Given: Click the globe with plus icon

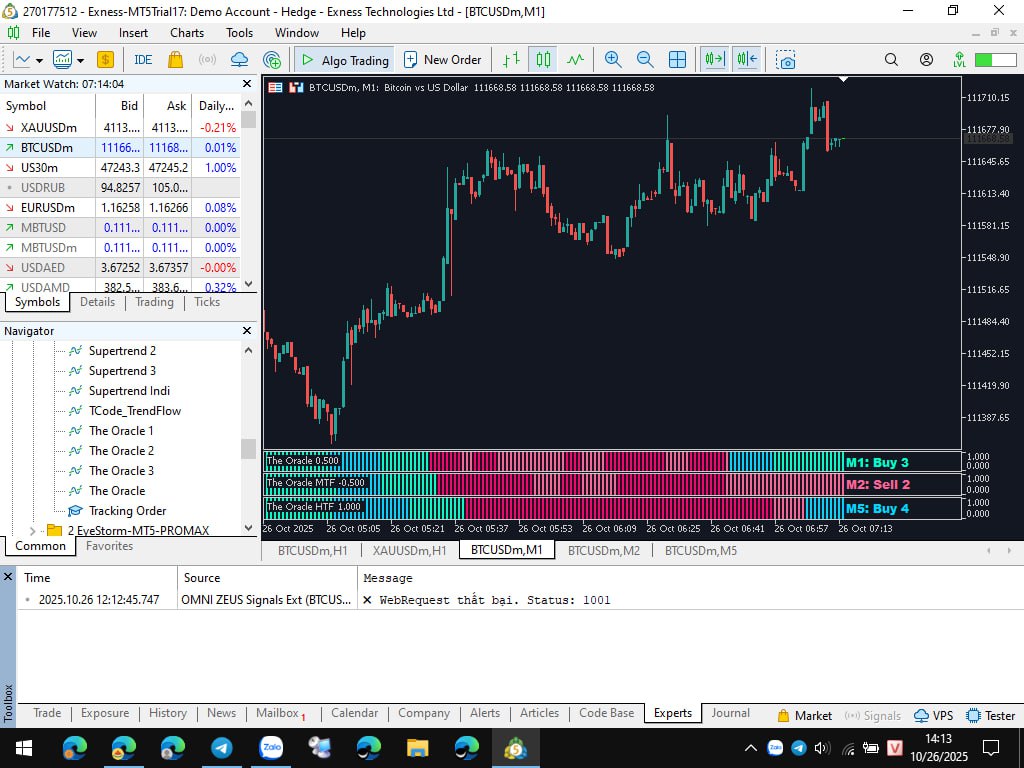Looking at the screenshot, I should tap(272, 59).
